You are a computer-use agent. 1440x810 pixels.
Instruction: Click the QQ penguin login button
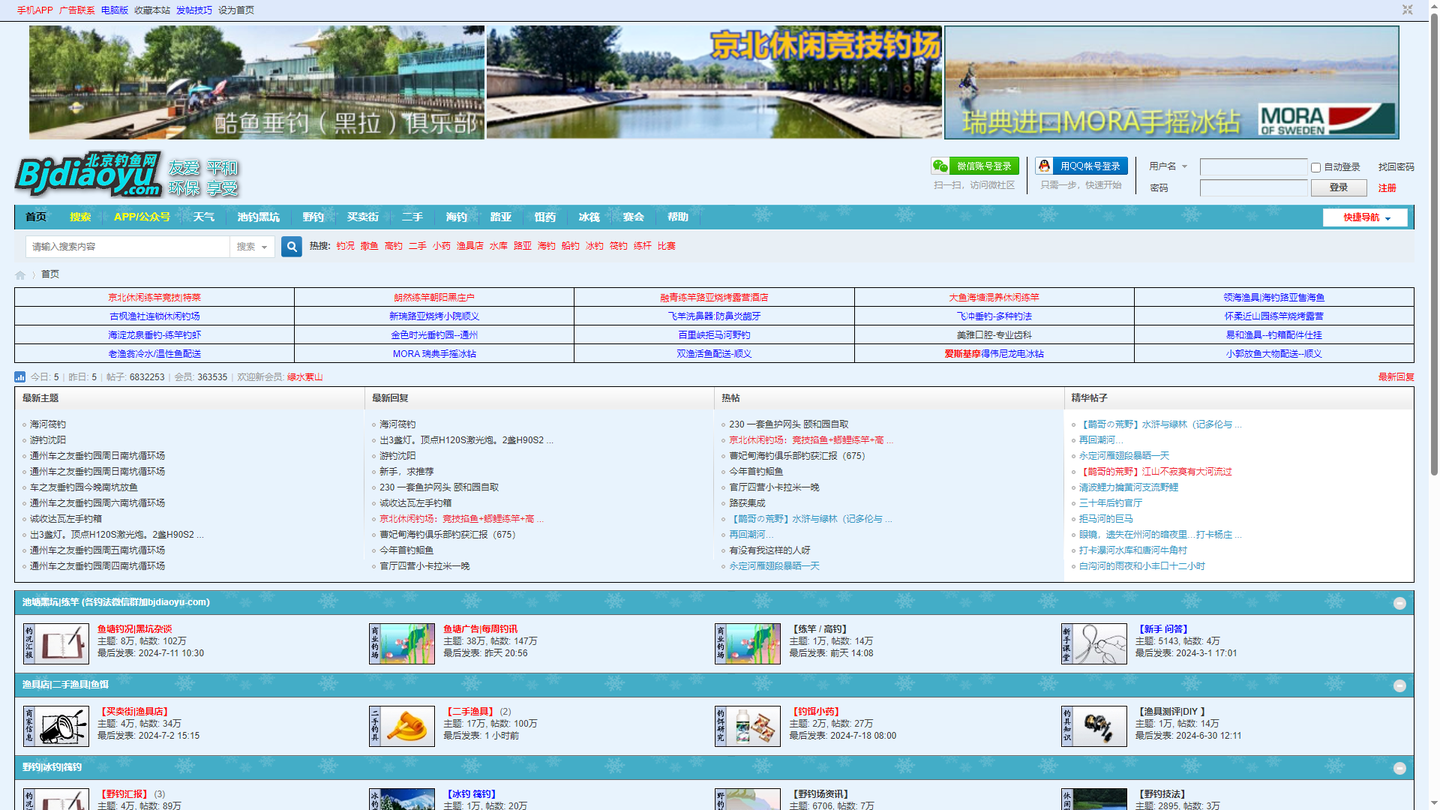[x=1081, y=166]
